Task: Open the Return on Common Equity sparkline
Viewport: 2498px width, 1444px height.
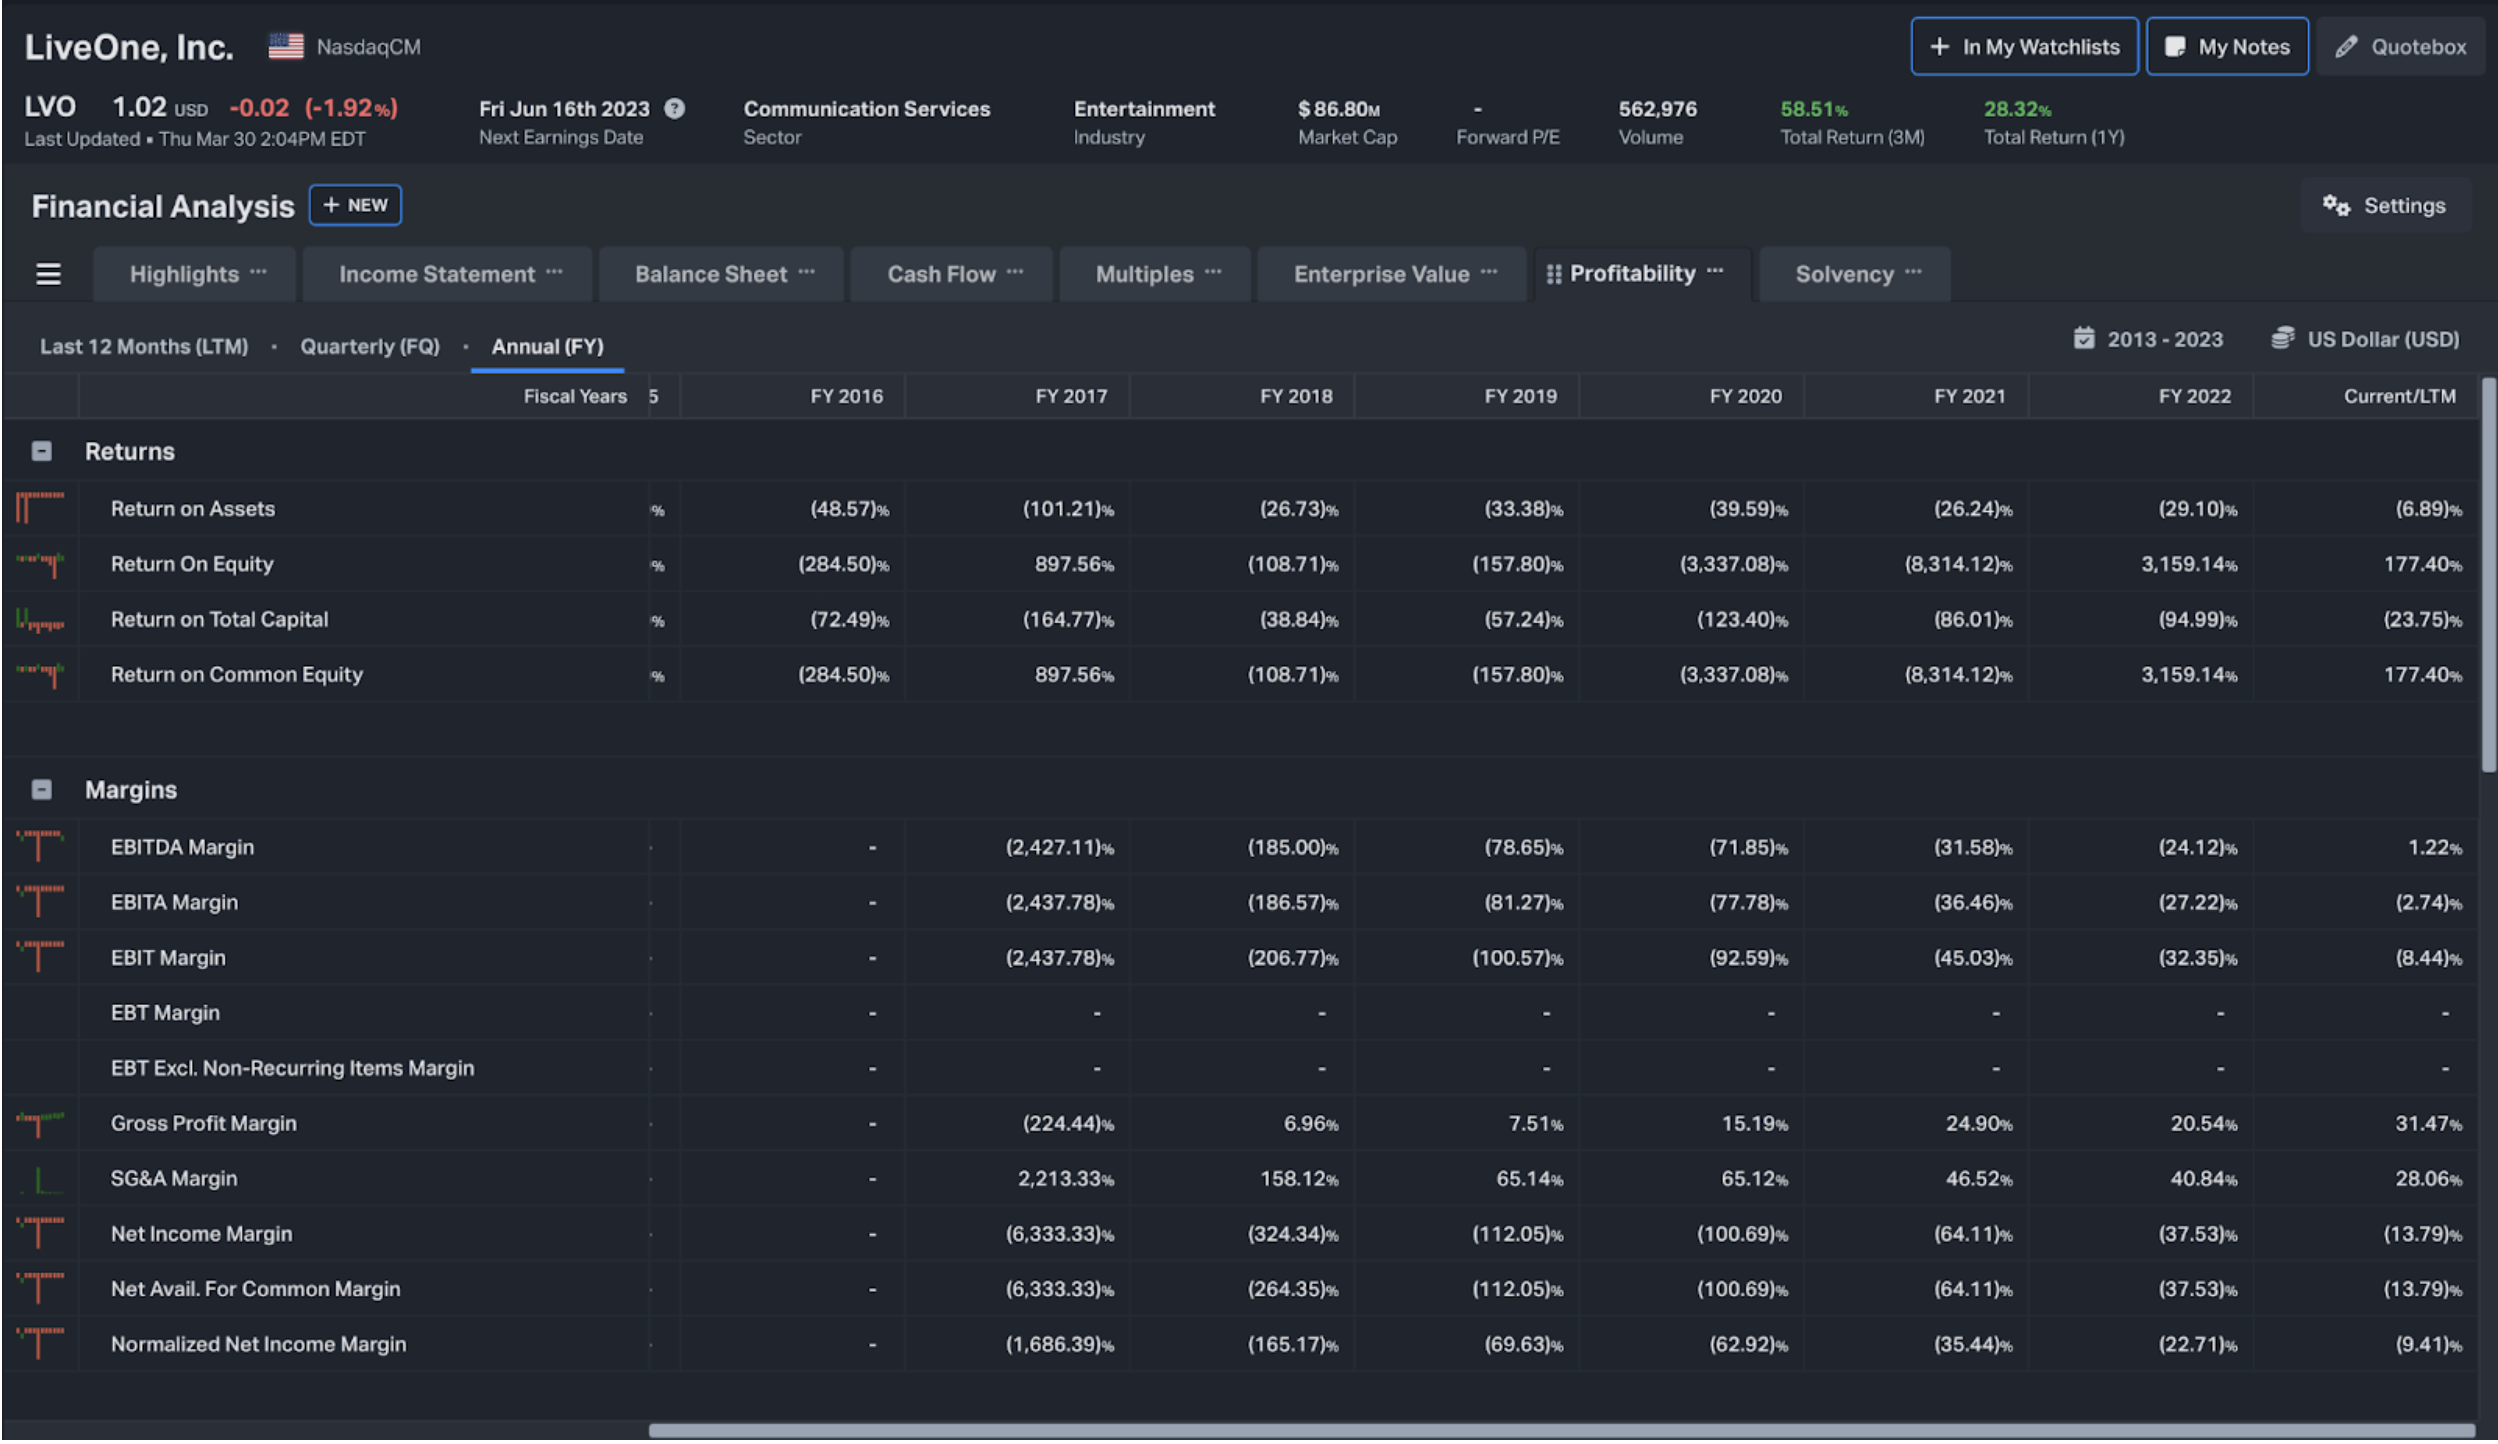Action: pyautogui.click(x=40, y=675)
